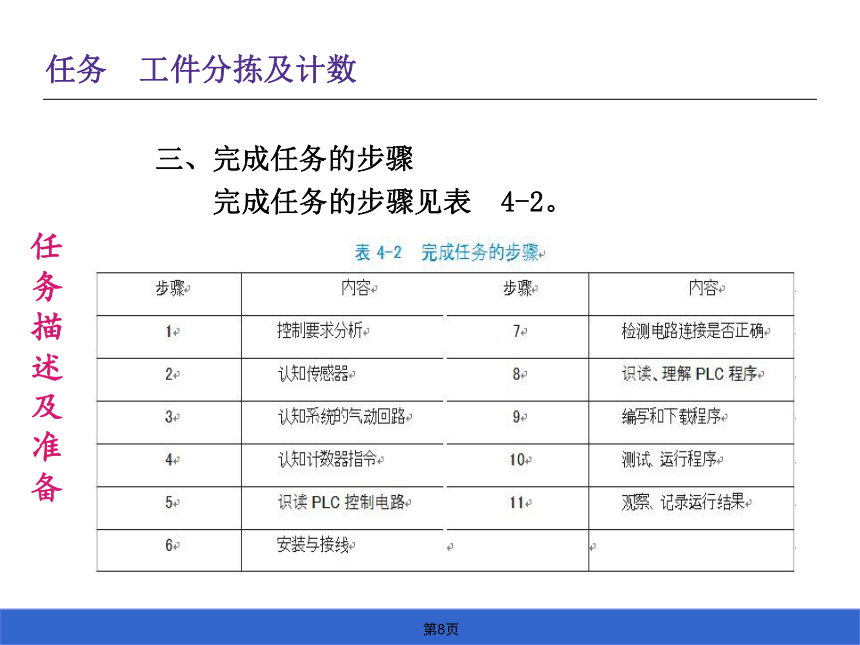Select cell 编写和下载程序

tap(691, 422)
